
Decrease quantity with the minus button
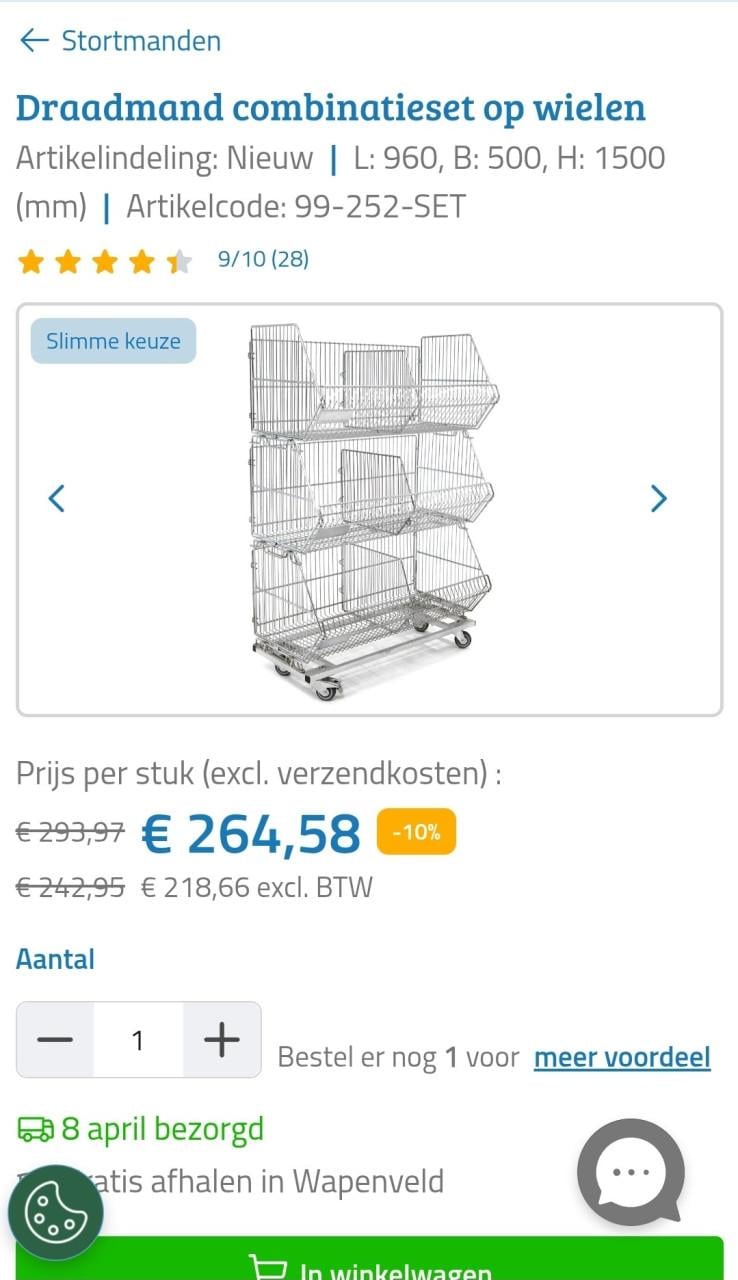click(x=57, y=1040)
